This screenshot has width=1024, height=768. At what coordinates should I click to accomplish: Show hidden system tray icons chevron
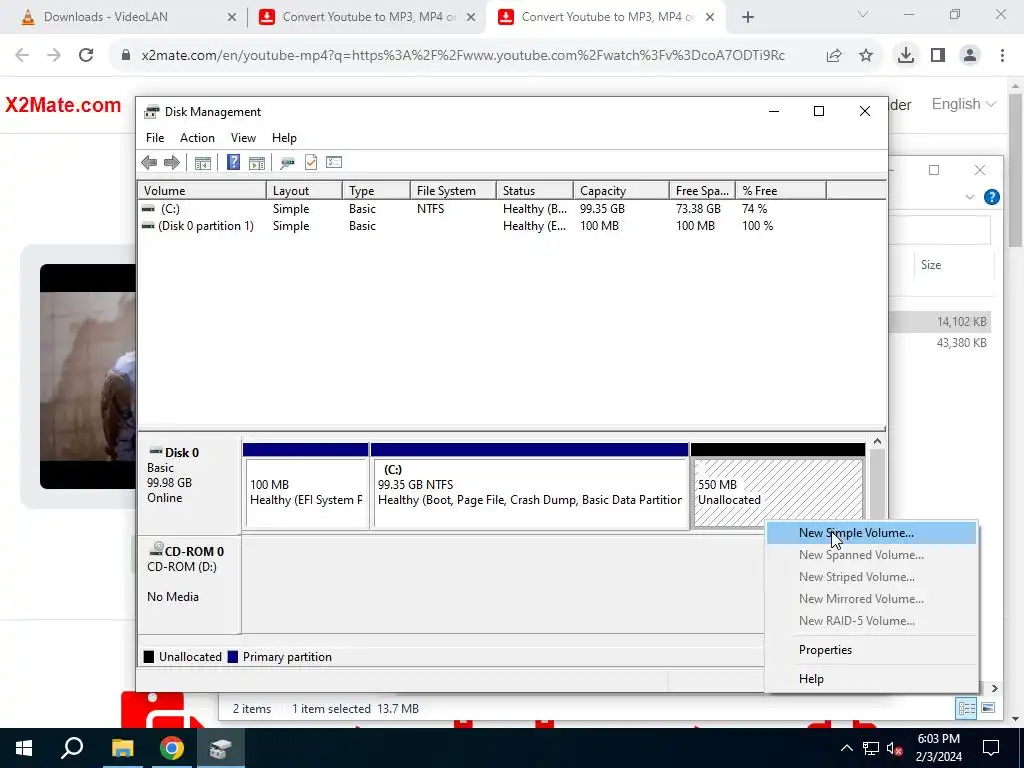[x=846, y=748]
